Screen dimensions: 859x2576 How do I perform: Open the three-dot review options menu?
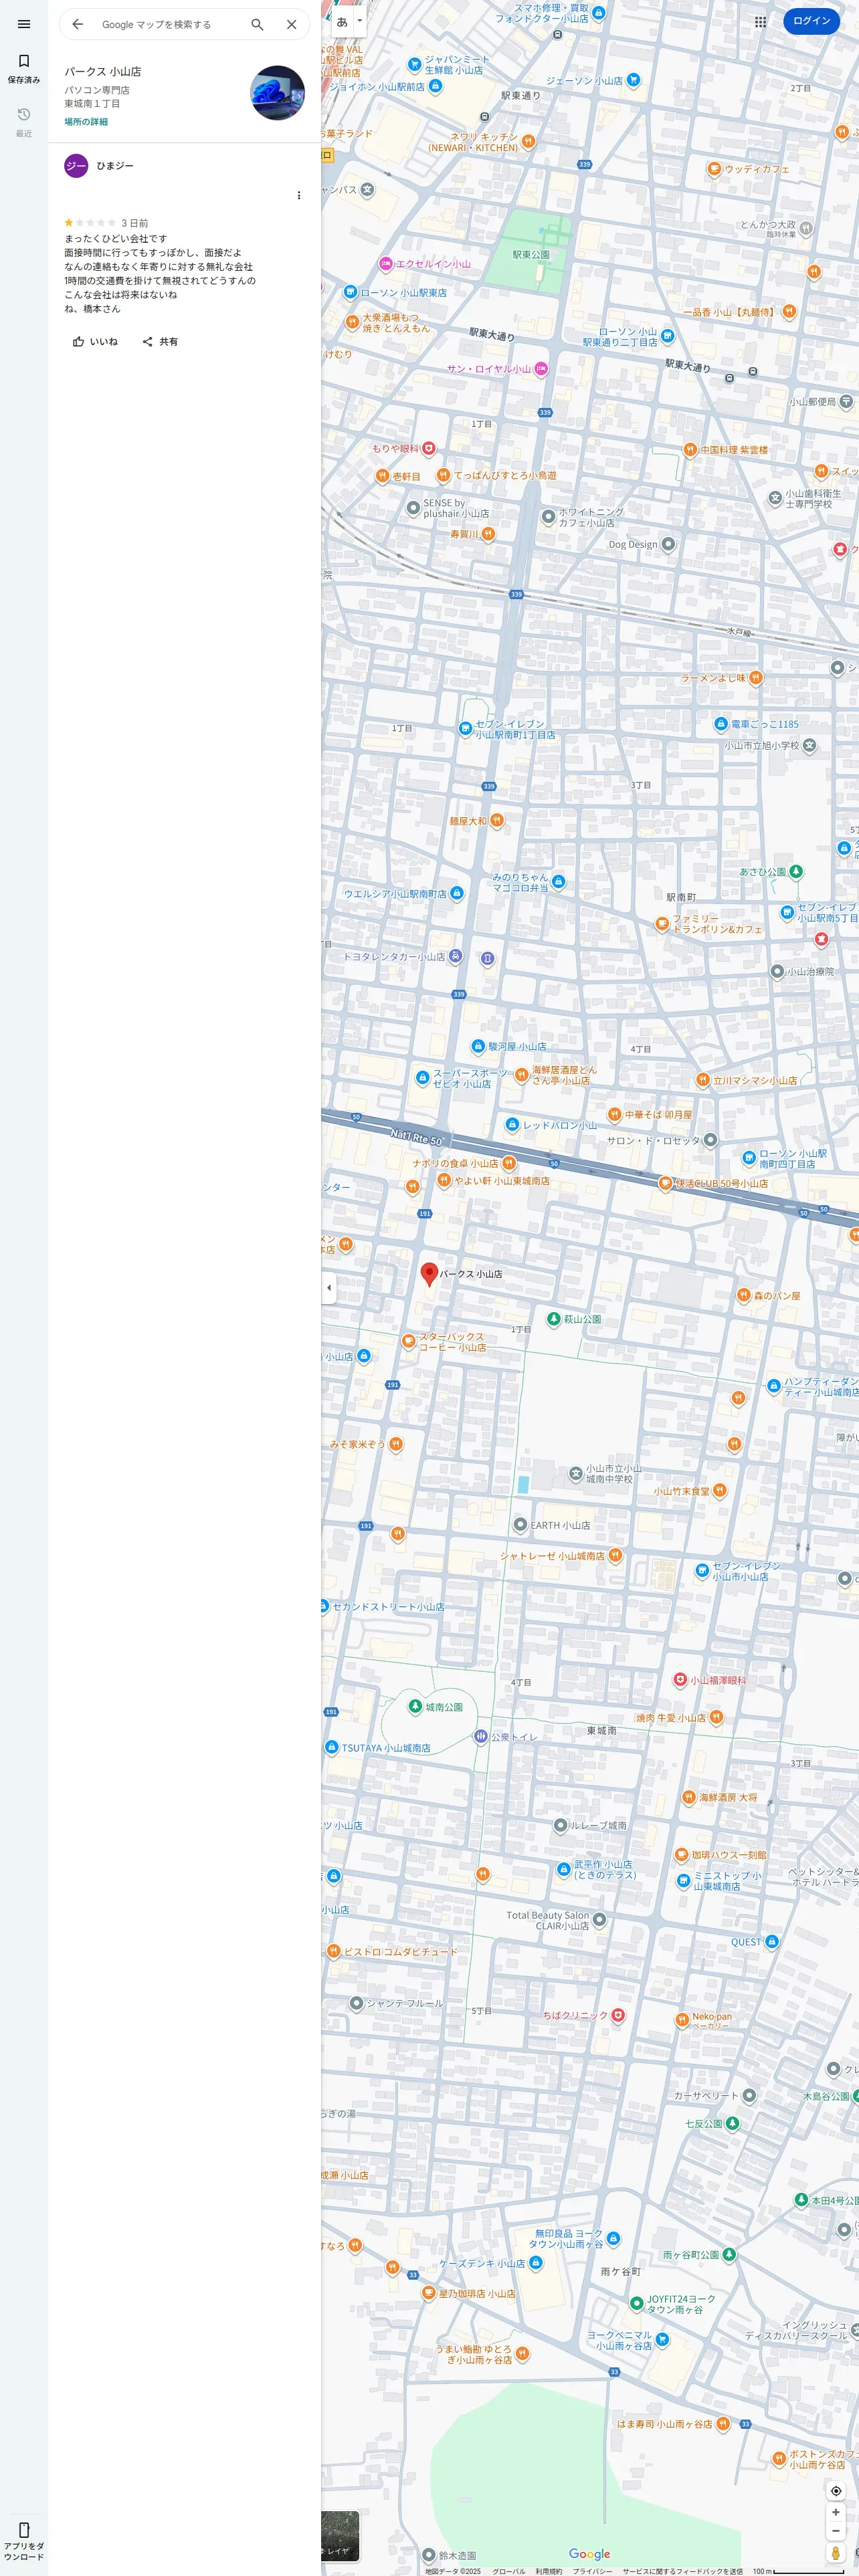298,196
